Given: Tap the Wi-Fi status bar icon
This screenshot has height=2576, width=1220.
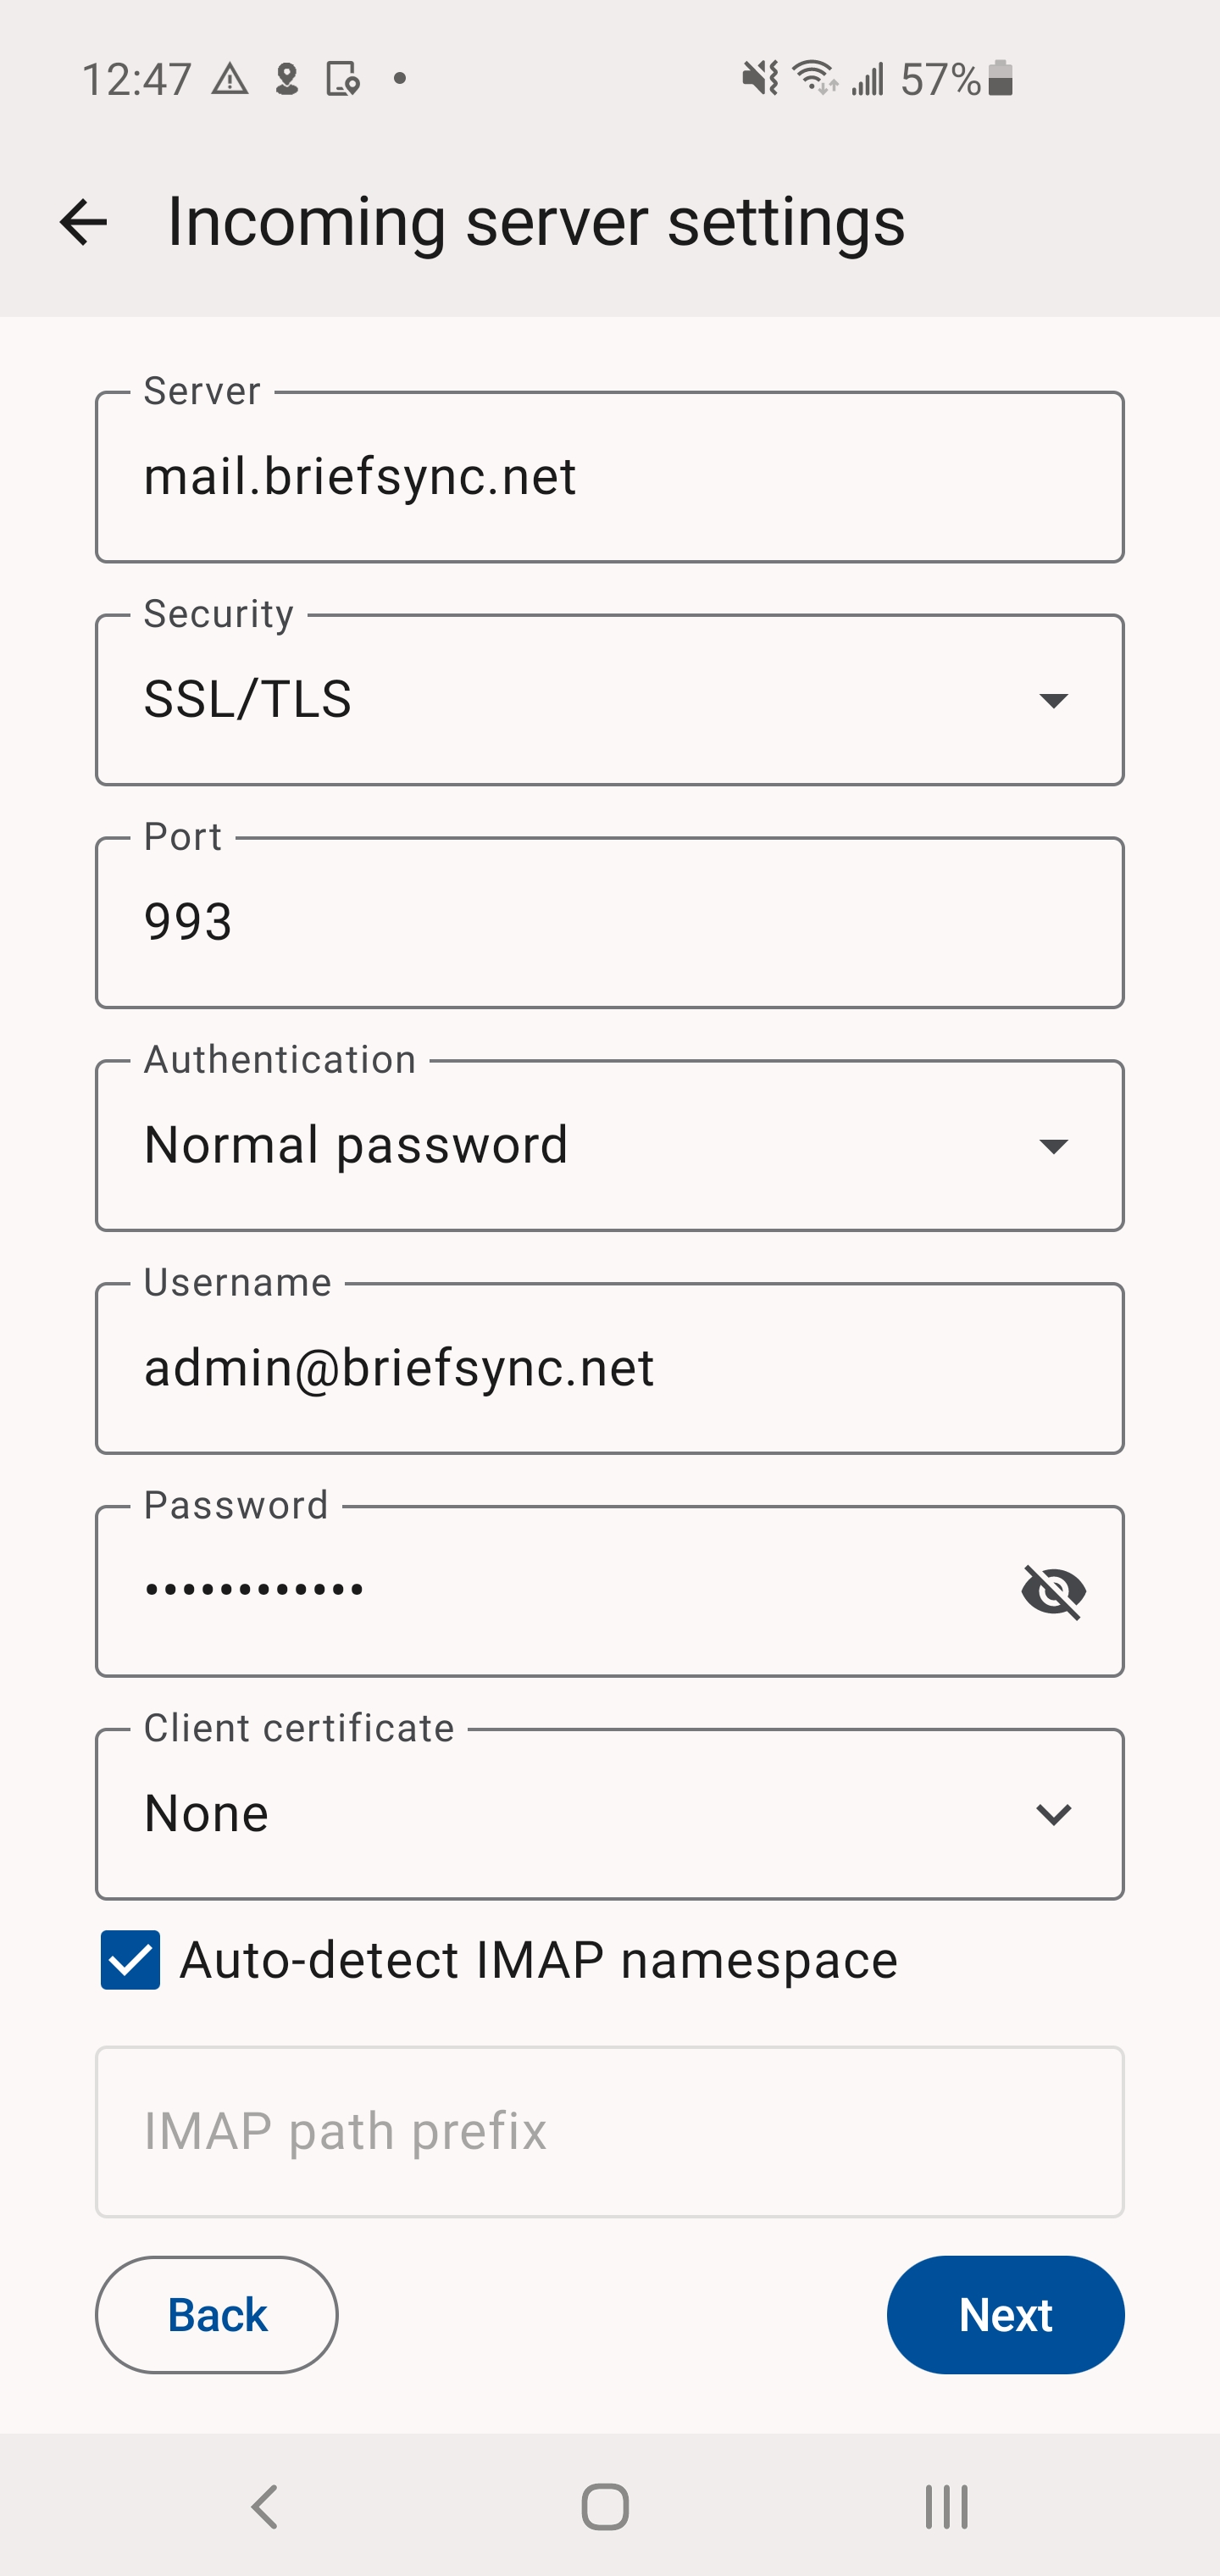Looking at the screenshot, I should (814, 77).
